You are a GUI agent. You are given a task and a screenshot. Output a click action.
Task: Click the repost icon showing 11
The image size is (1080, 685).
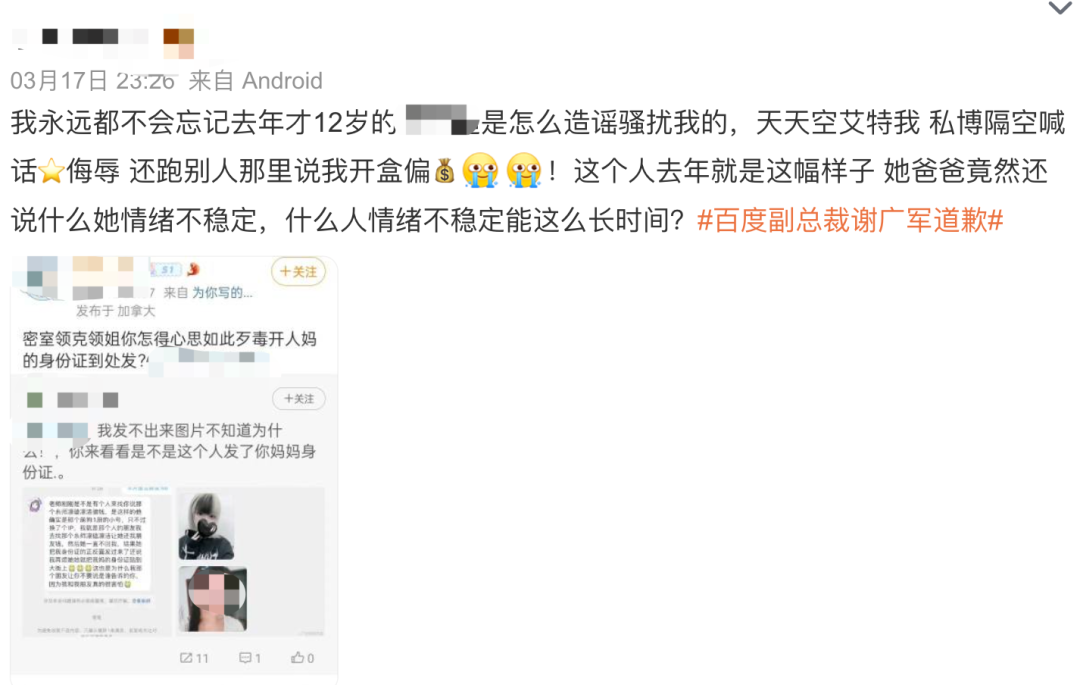coord(194,658)
